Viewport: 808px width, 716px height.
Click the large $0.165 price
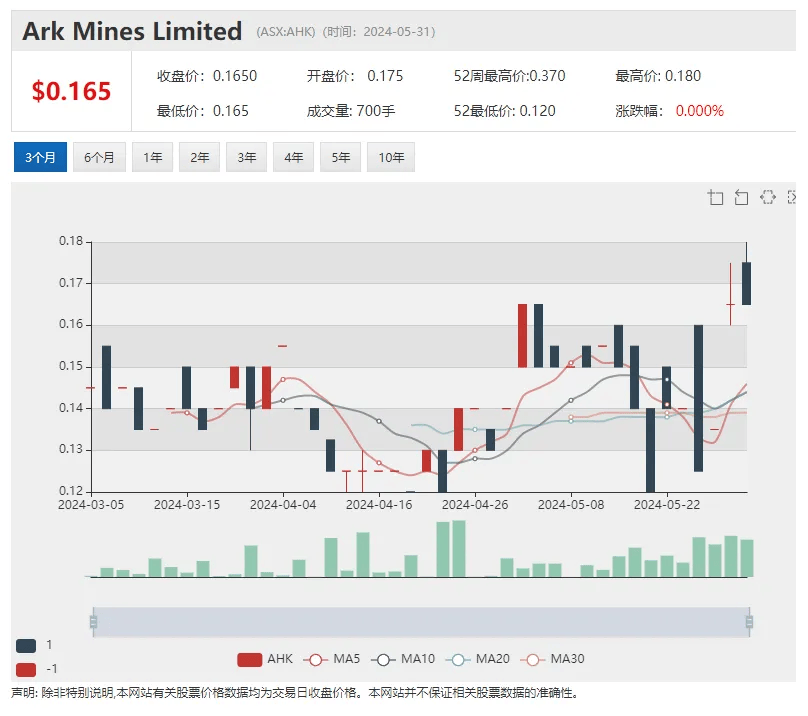(x=71, y=91)
